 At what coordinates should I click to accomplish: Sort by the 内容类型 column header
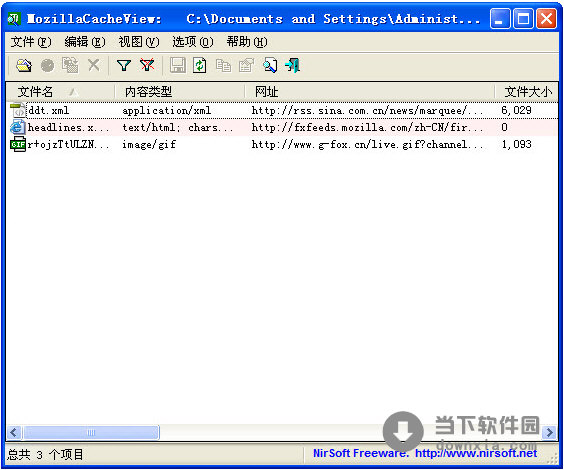[x=180, y=92]
